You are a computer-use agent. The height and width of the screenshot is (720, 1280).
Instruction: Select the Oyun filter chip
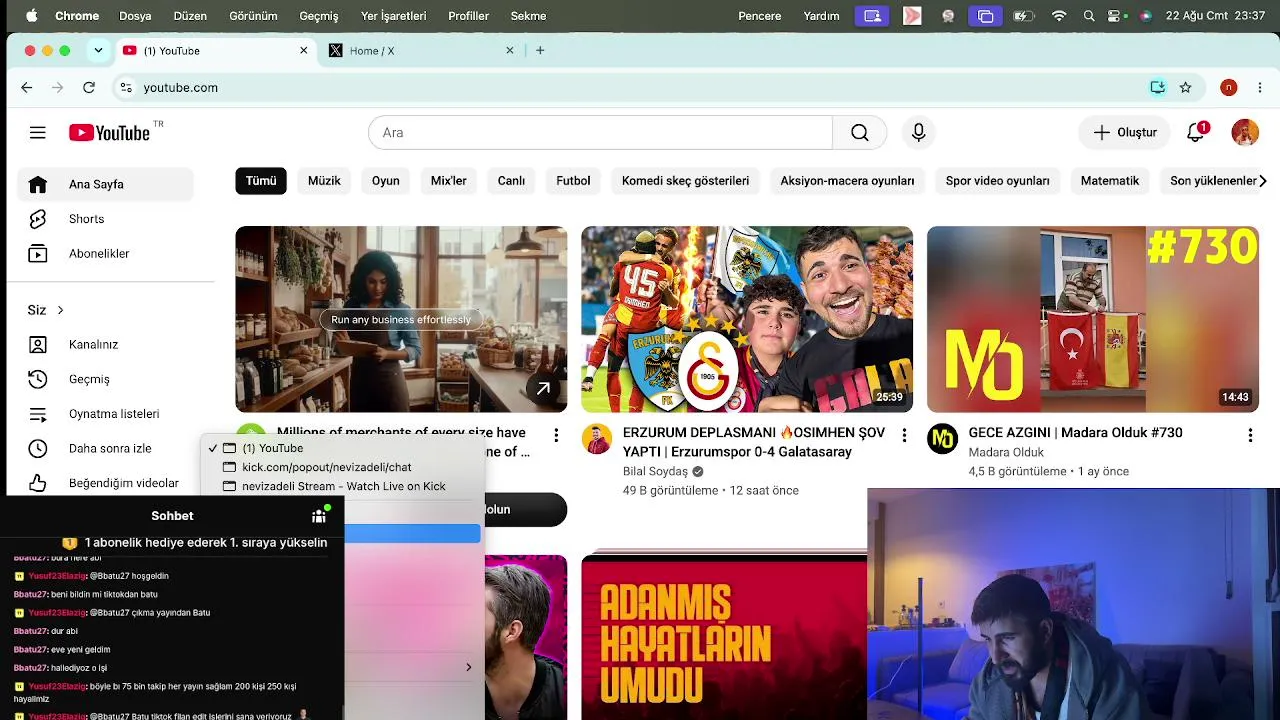pos(386,181)
